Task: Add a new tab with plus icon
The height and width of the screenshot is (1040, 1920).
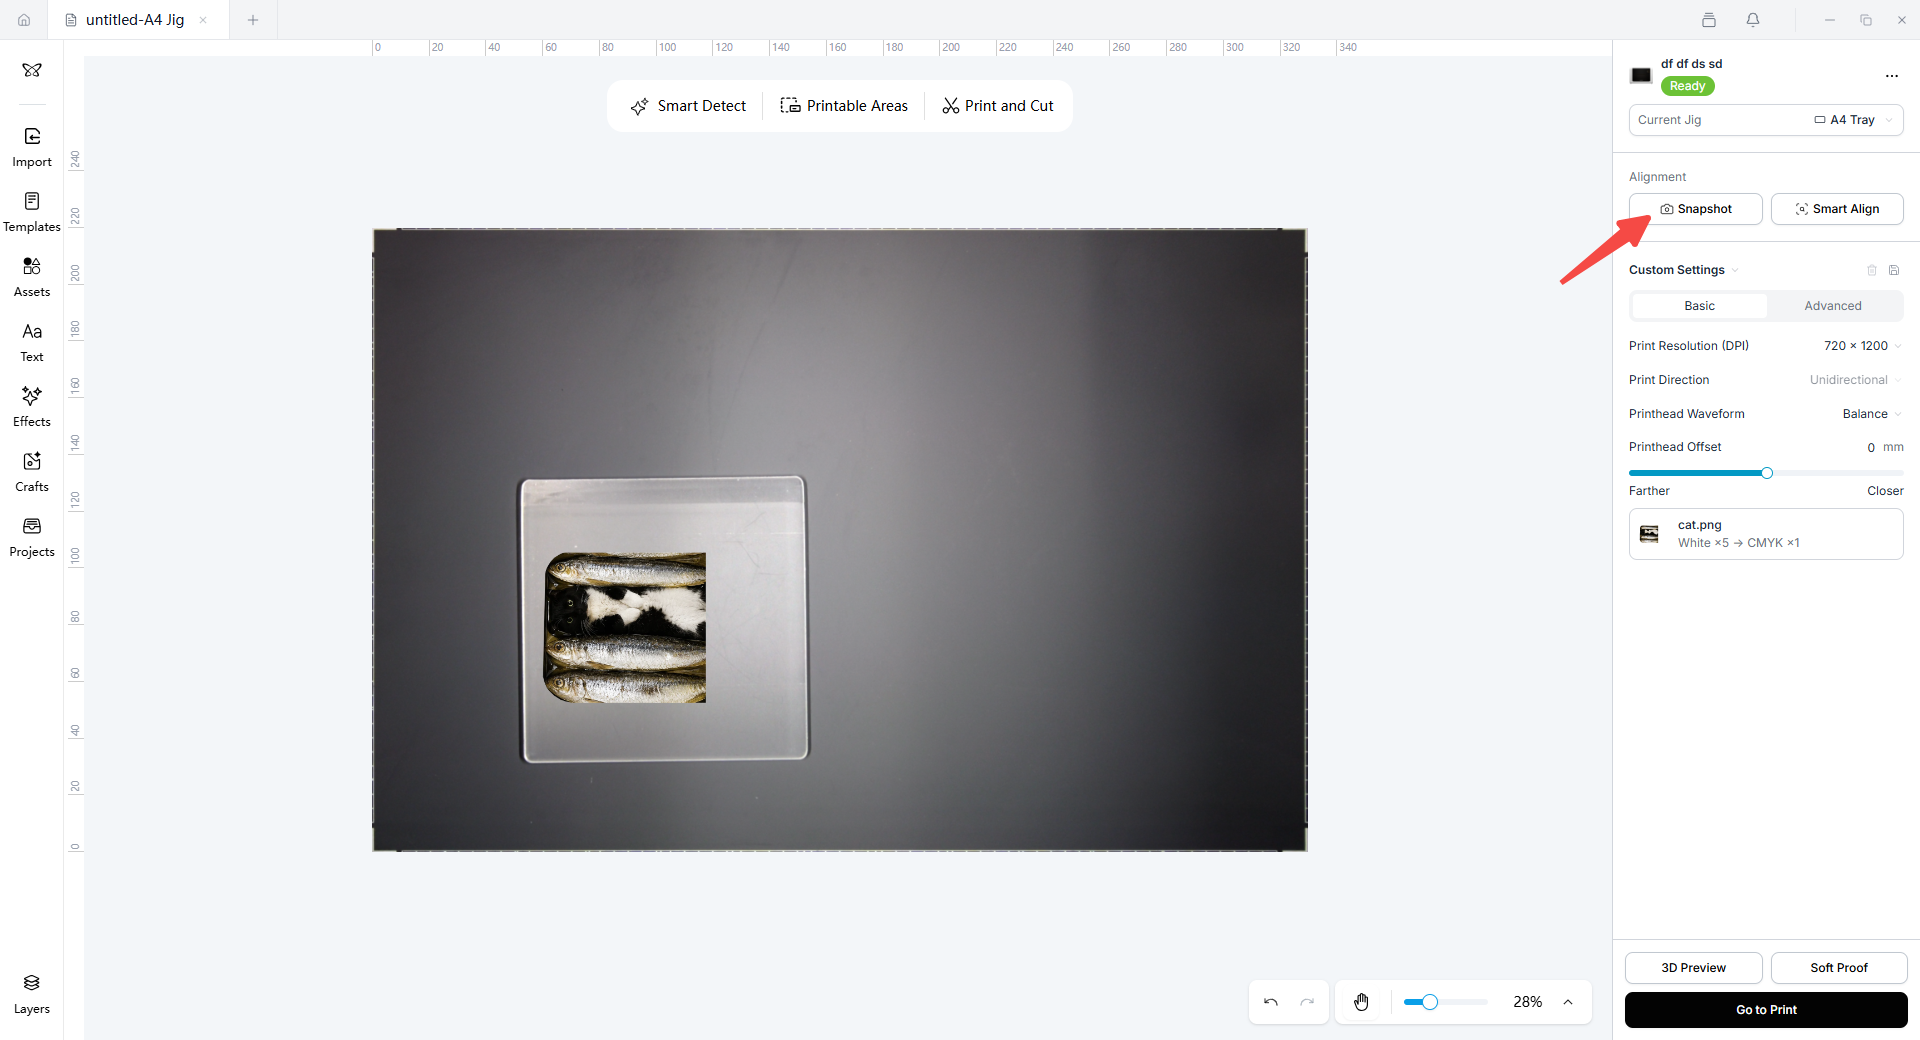Action: (253, 20)
